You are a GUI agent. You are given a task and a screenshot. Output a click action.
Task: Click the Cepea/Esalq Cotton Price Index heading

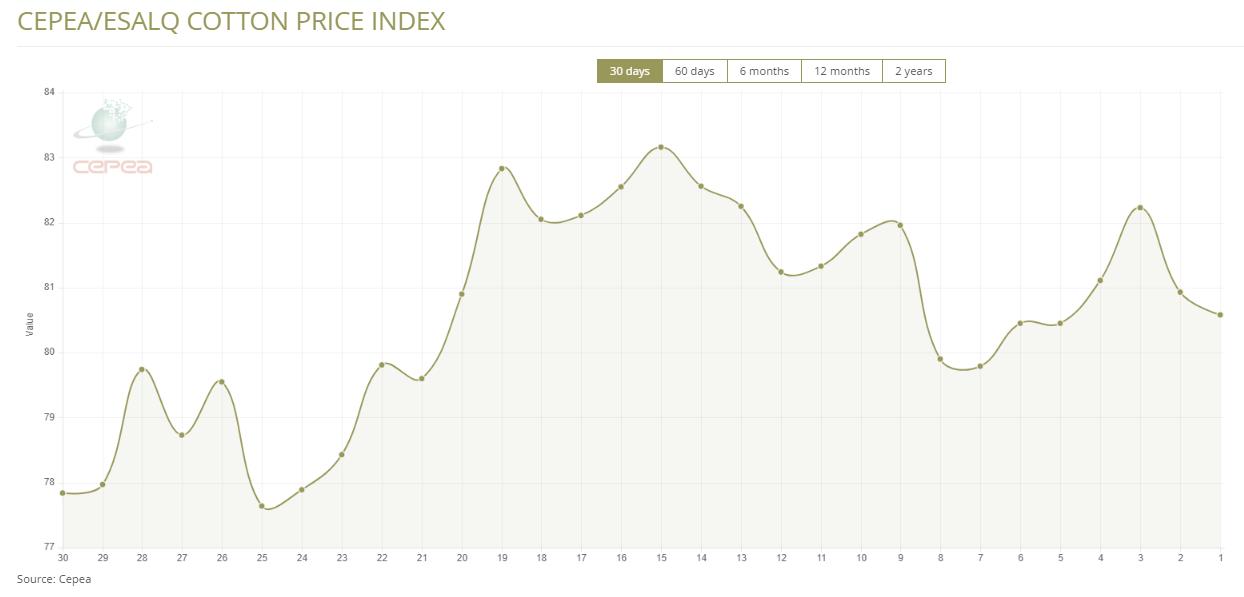point(231,21)
